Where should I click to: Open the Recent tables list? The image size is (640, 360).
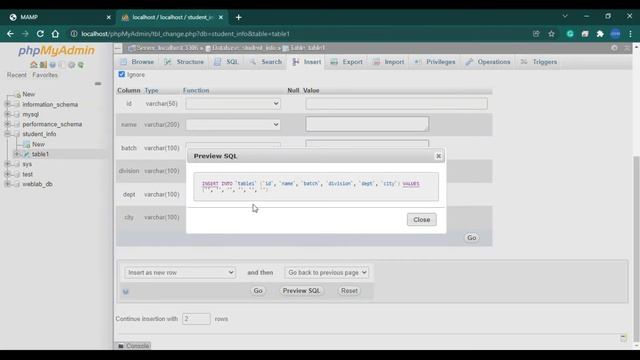click(17, 75)
